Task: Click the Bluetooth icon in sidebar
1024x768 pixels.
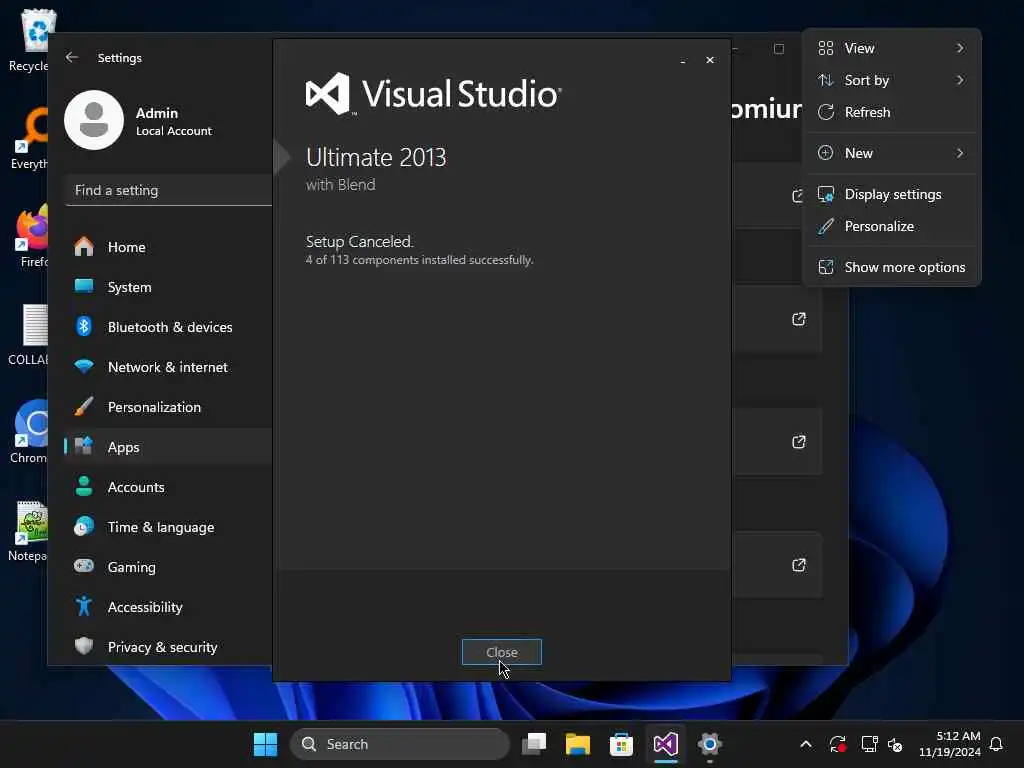Action: click(x=84, y=326)
